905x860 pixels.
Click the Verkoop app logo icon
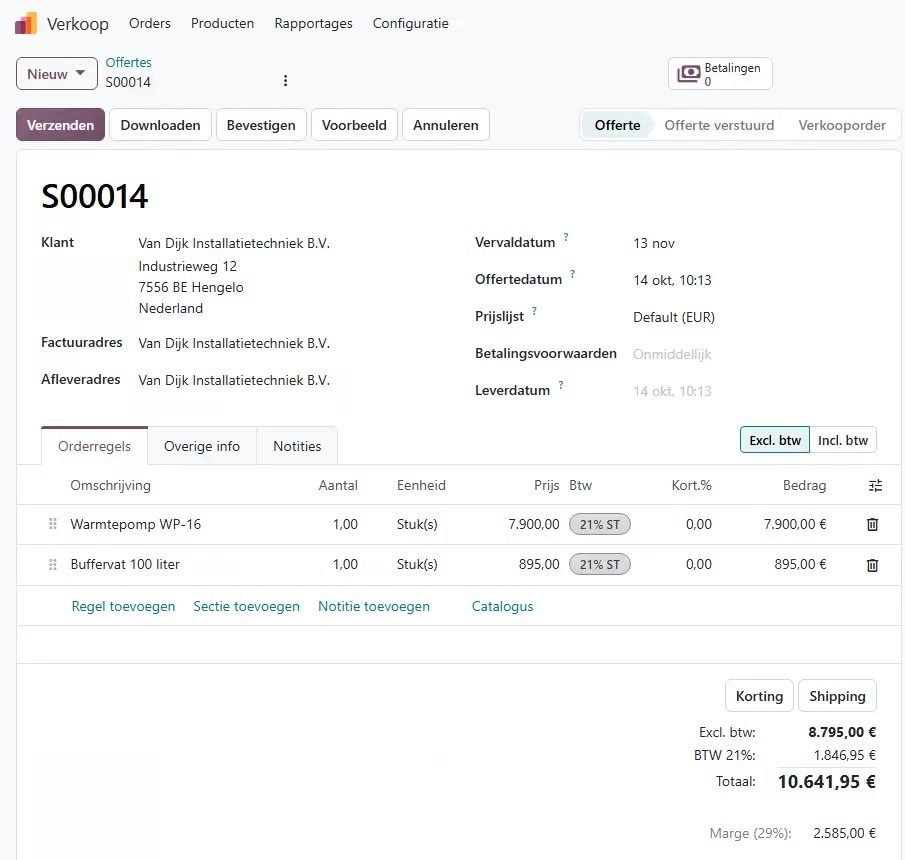click(26, 24)
